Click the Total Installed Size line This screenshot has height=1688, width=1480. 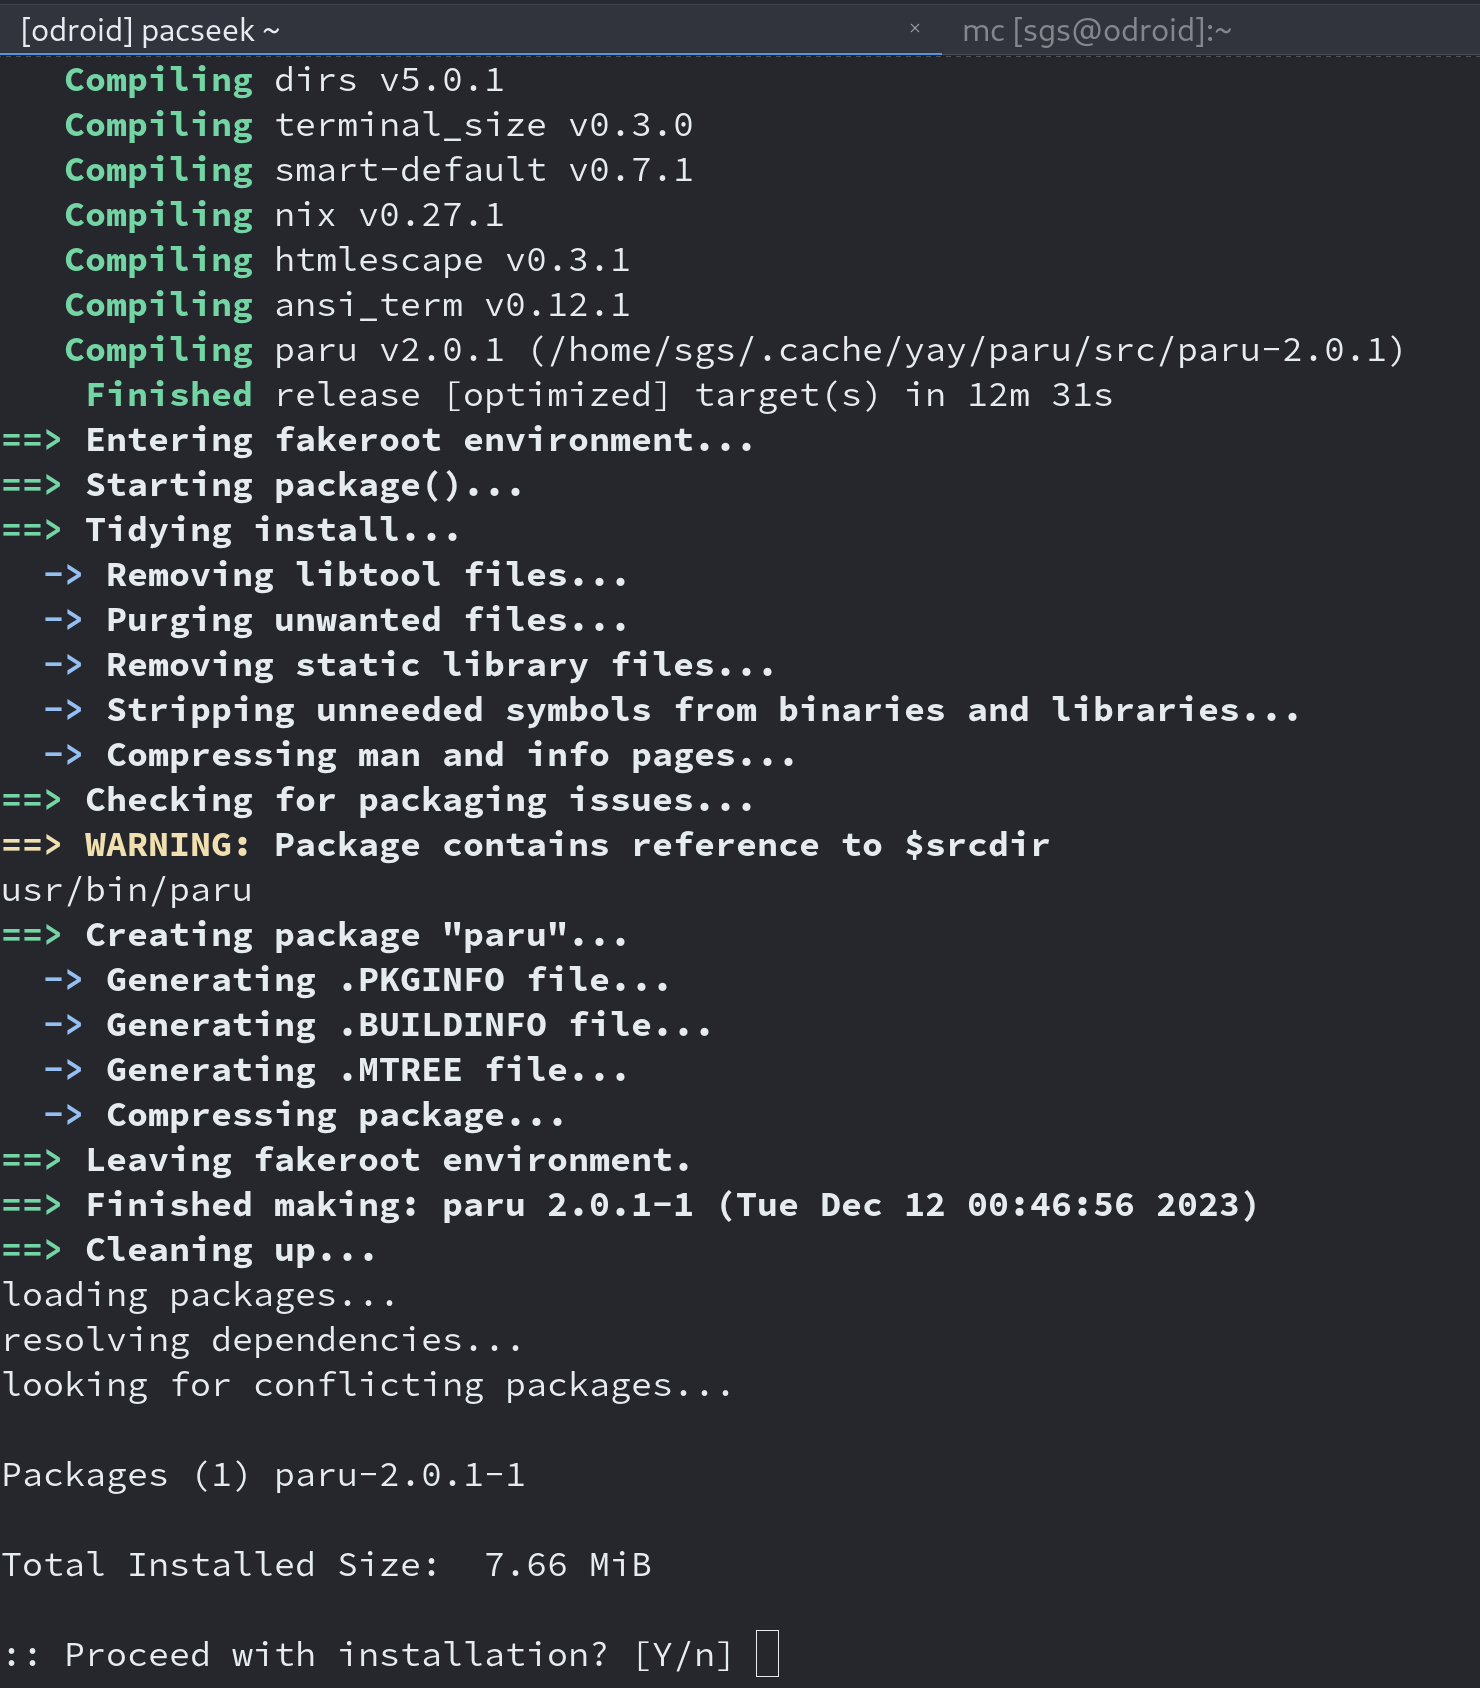325,1563
